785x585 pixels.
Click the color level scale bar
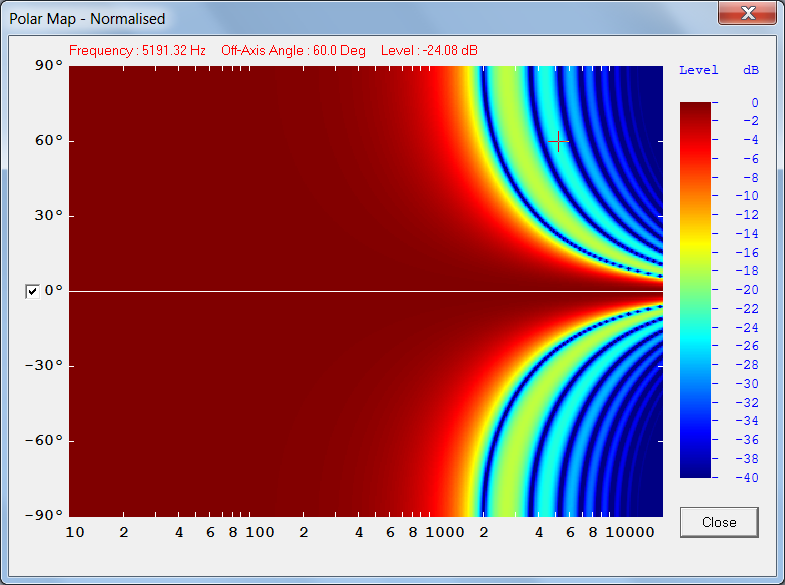[x=695, y=290]
